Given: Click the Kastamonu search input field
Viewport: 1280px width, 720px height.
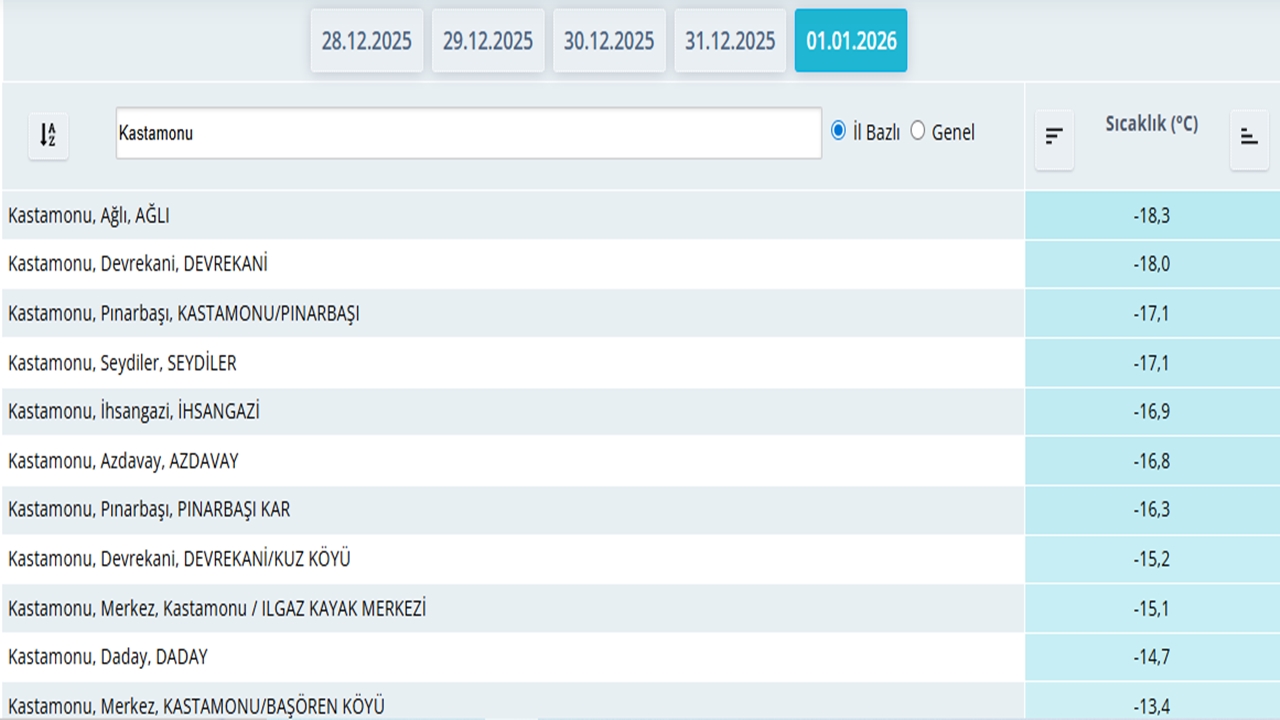Looking at the screenshot, I should (468, 133).
